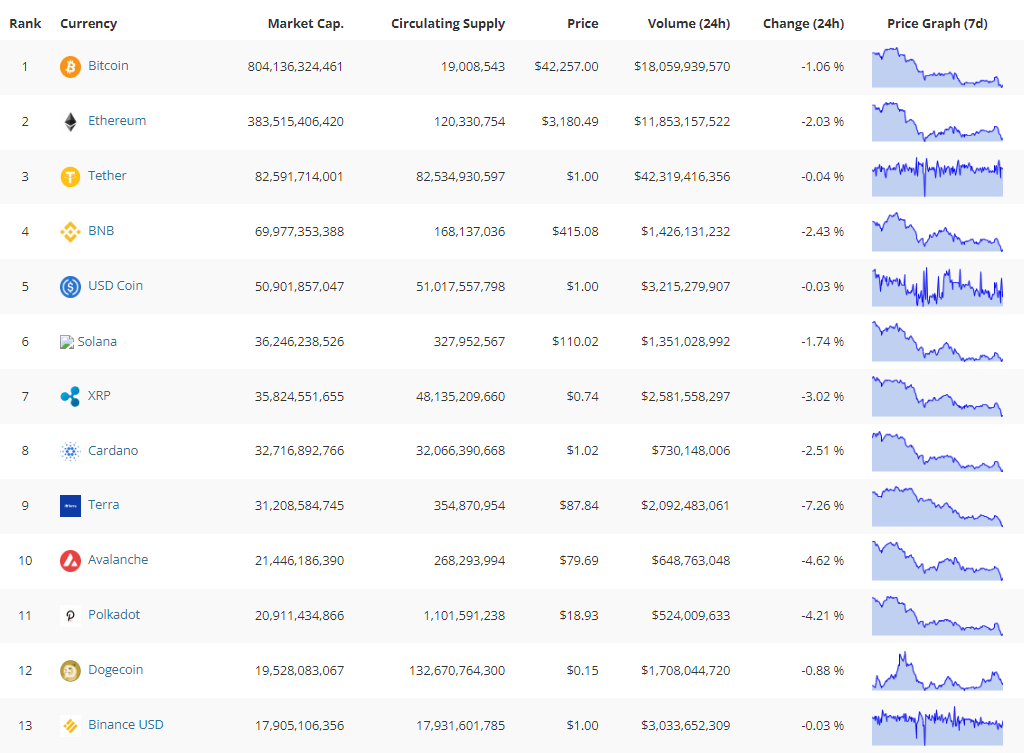
Task: View the Tether 7-day price graph
Action: tap(937, 177)
